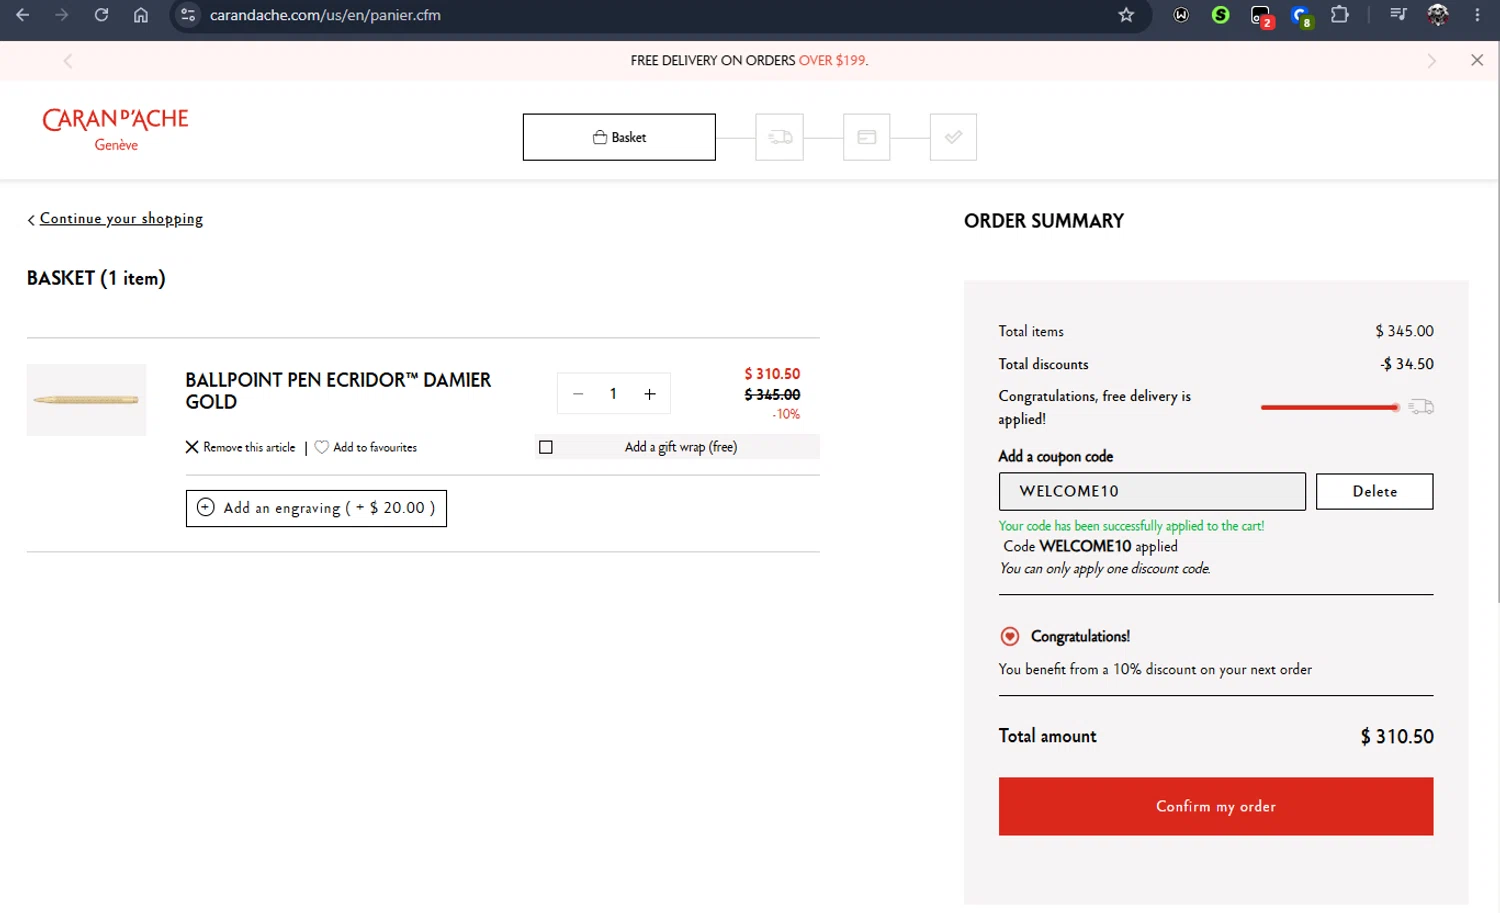Click the discounted price $ 310.50 in basket
This screenshot has height=913, width=1500.
[772, 374]
